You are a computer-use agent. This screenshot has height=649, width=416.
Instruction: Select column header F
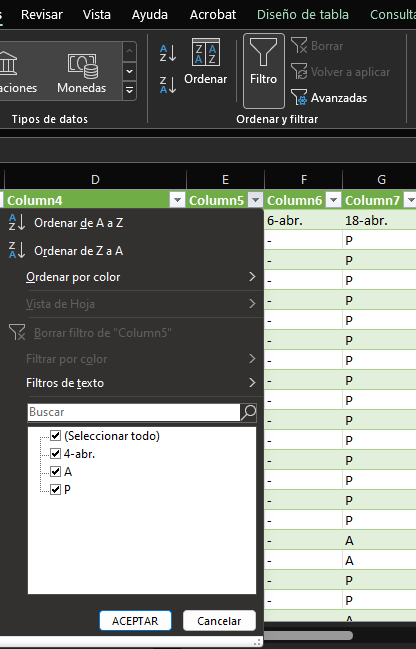(303, 180)
